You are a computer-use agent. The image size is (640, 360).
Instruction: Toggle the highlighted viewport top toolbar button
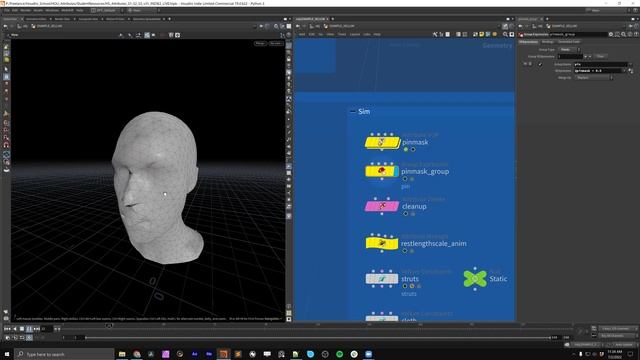click(x=147, y=35)
